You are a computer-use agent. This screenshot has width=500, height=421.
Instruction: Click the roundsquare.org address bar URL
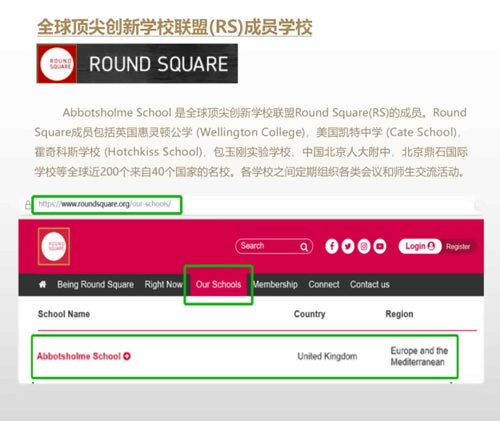105,204
